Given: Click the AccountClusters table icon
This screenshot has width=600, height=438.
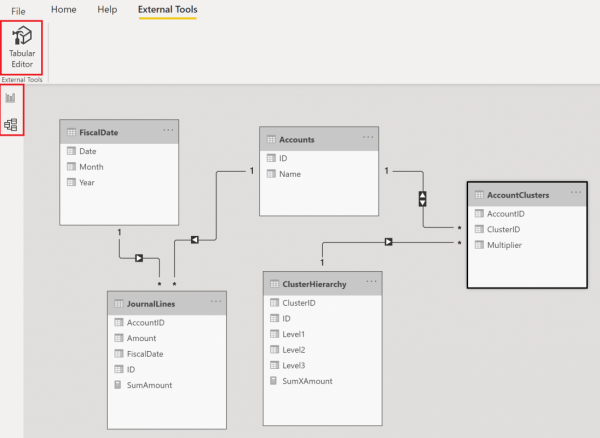Looking at the screenshot, I should pos(479,195).
